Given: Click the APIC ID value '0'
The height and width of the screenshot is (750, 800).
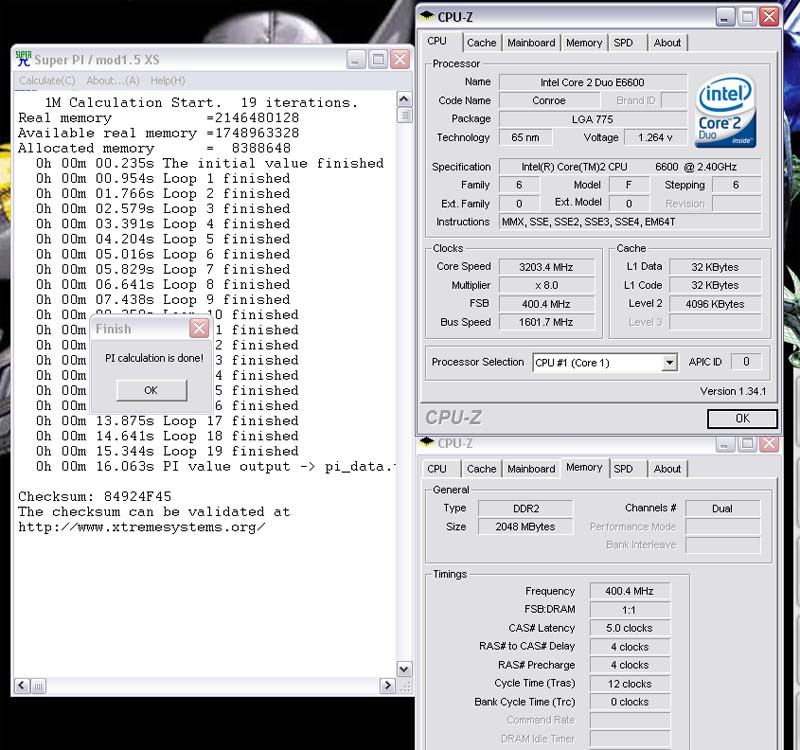Looking at the screenshot, I should [746, 362].
